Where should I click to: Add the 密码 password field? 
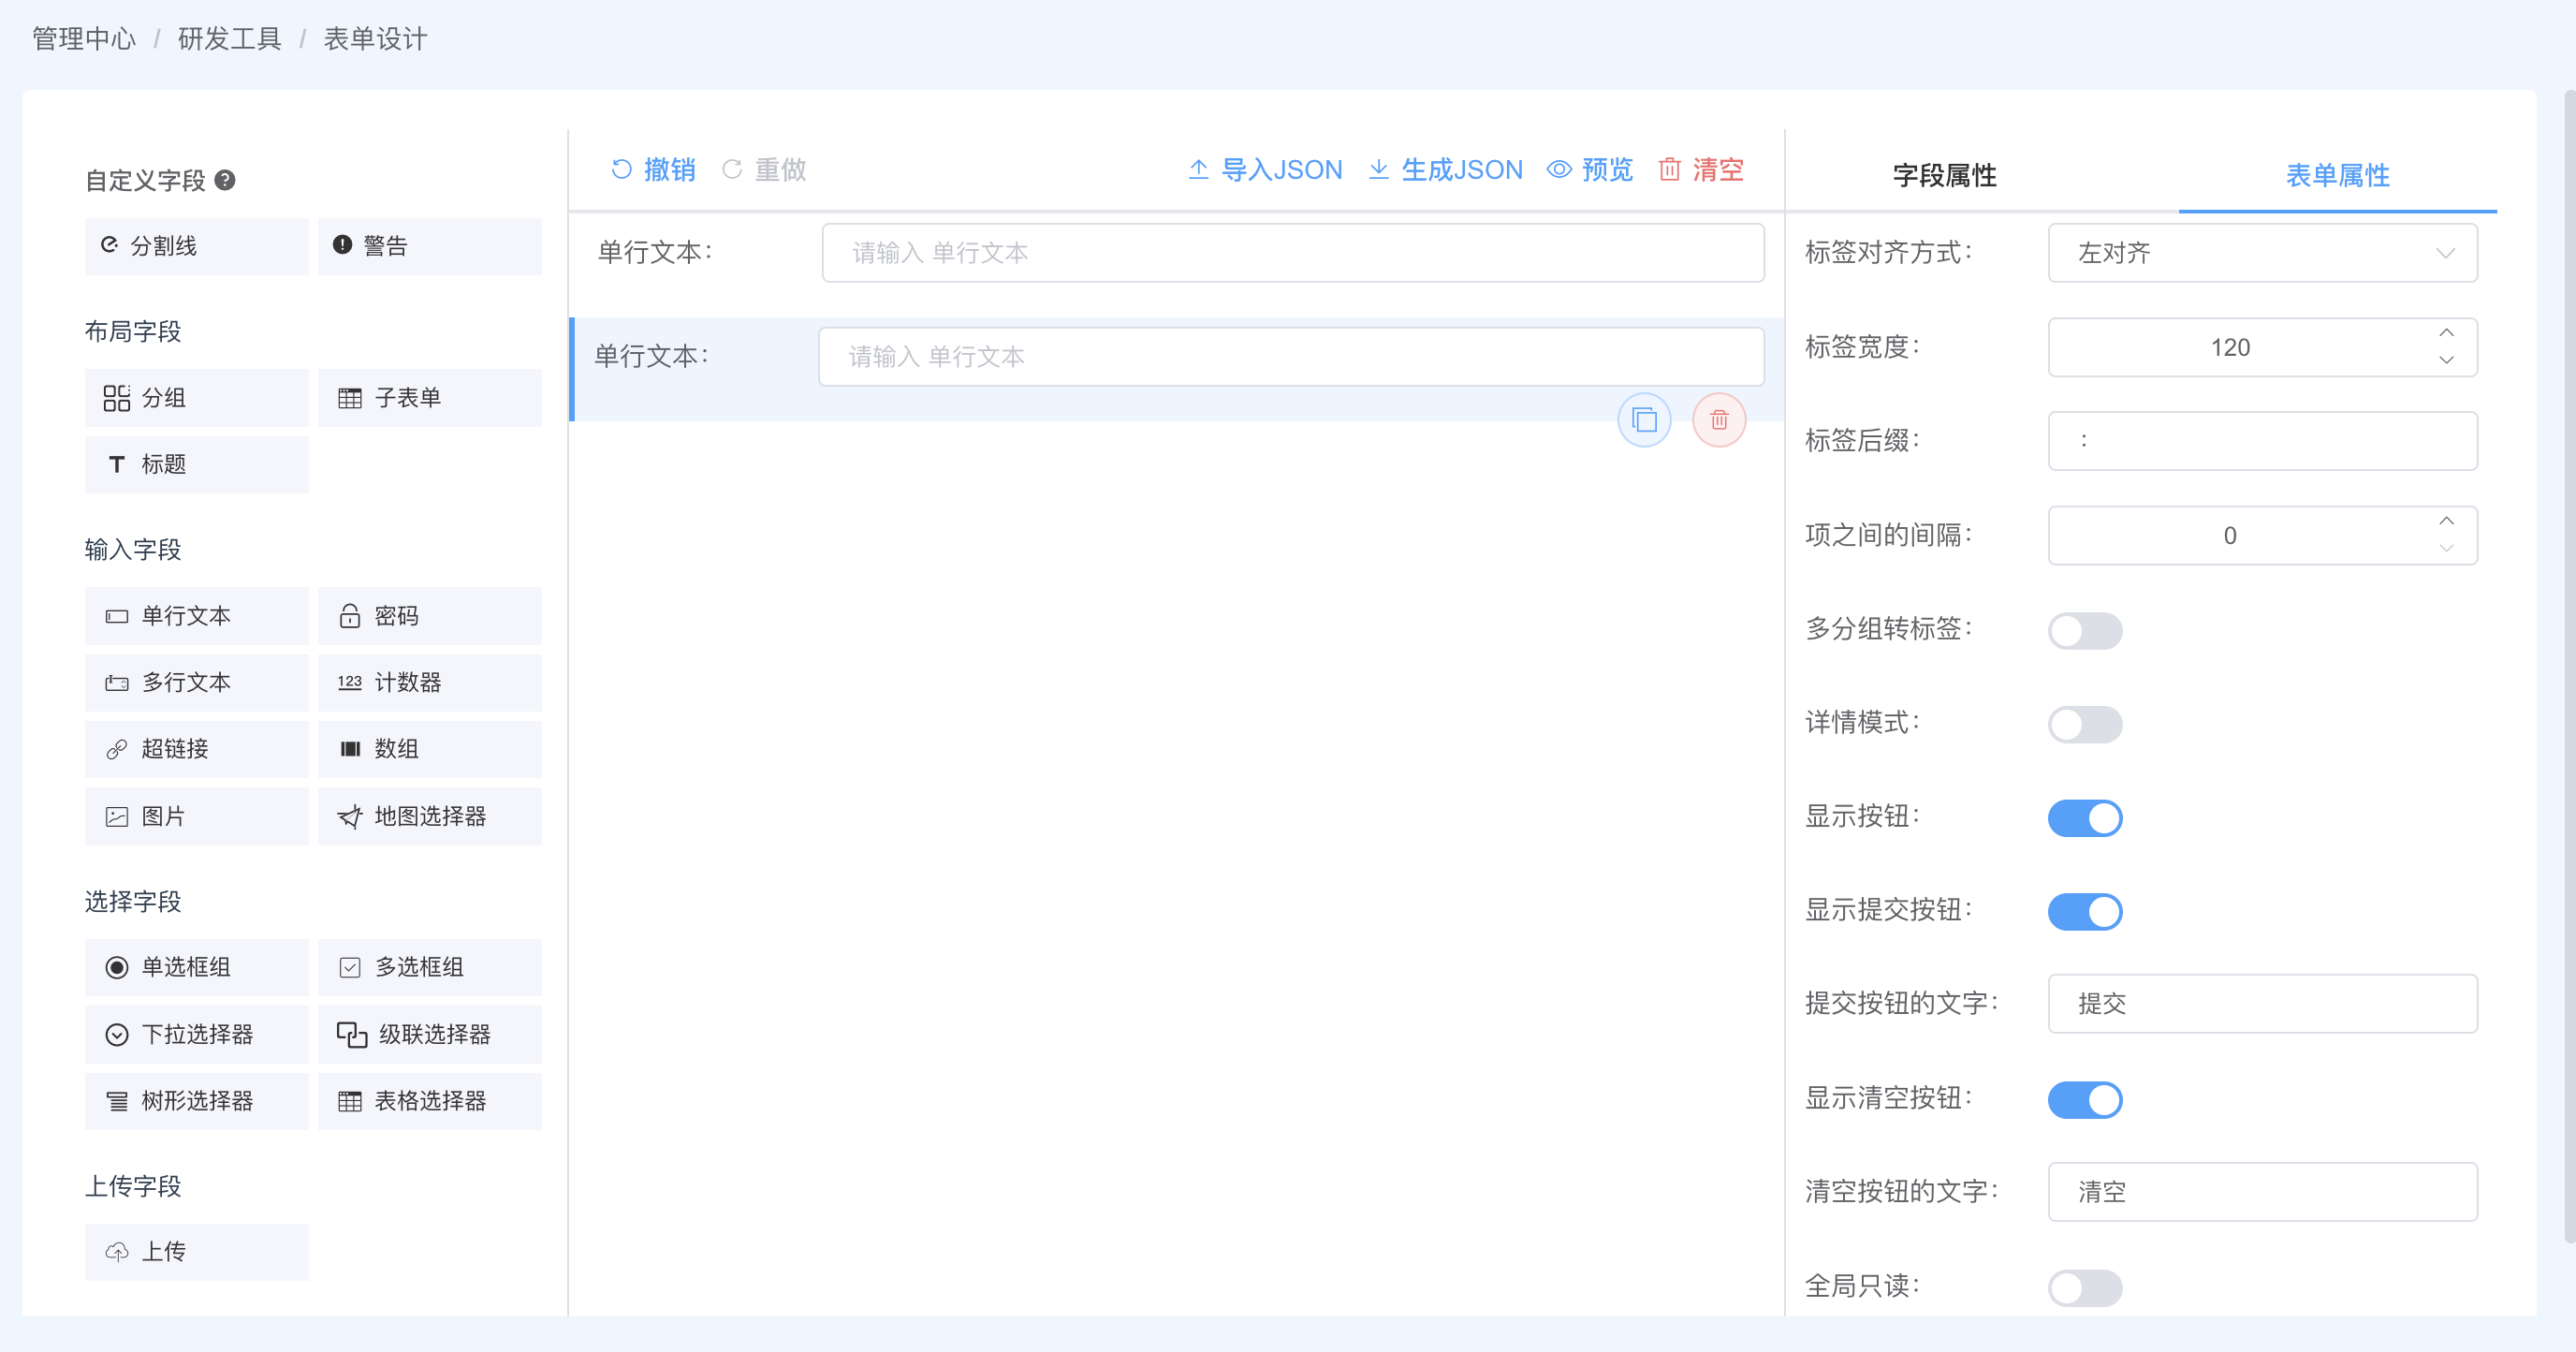pyautogui.click(x=429, y=616)
